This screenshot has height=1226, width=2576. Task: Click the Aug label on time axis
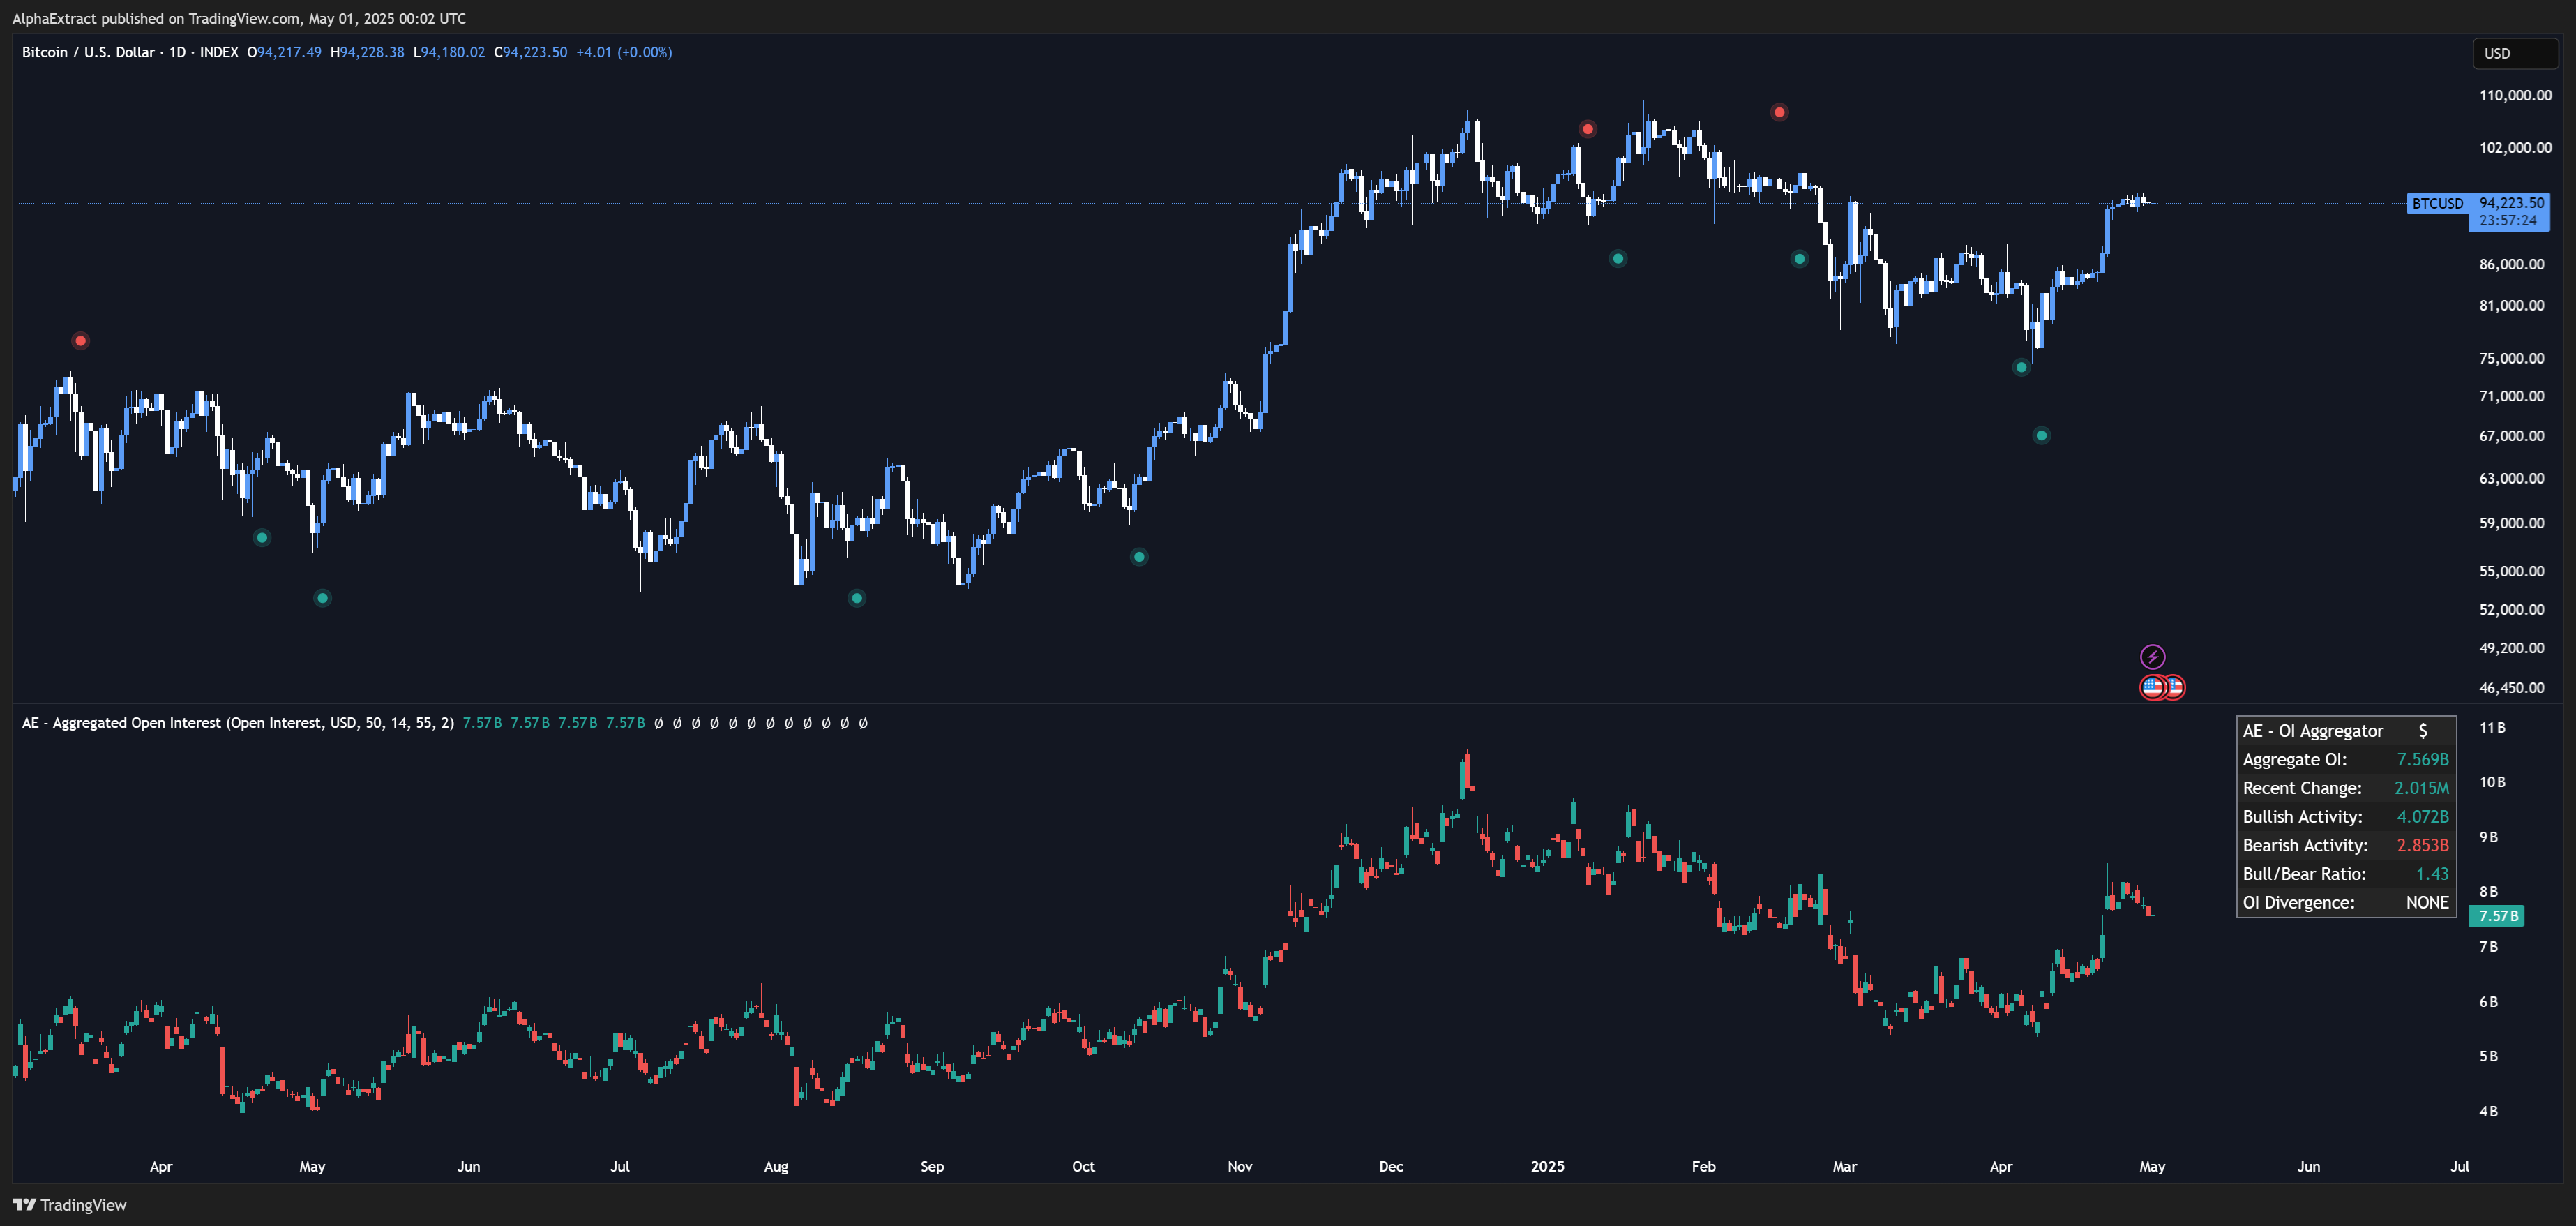click(776, 1167)
